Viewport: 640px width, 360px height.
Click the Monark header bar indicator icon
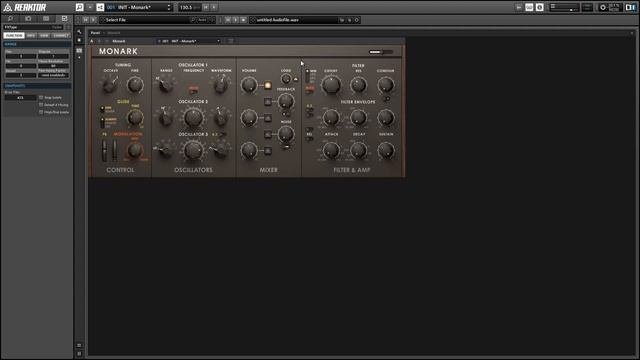[x=381, y=52]
